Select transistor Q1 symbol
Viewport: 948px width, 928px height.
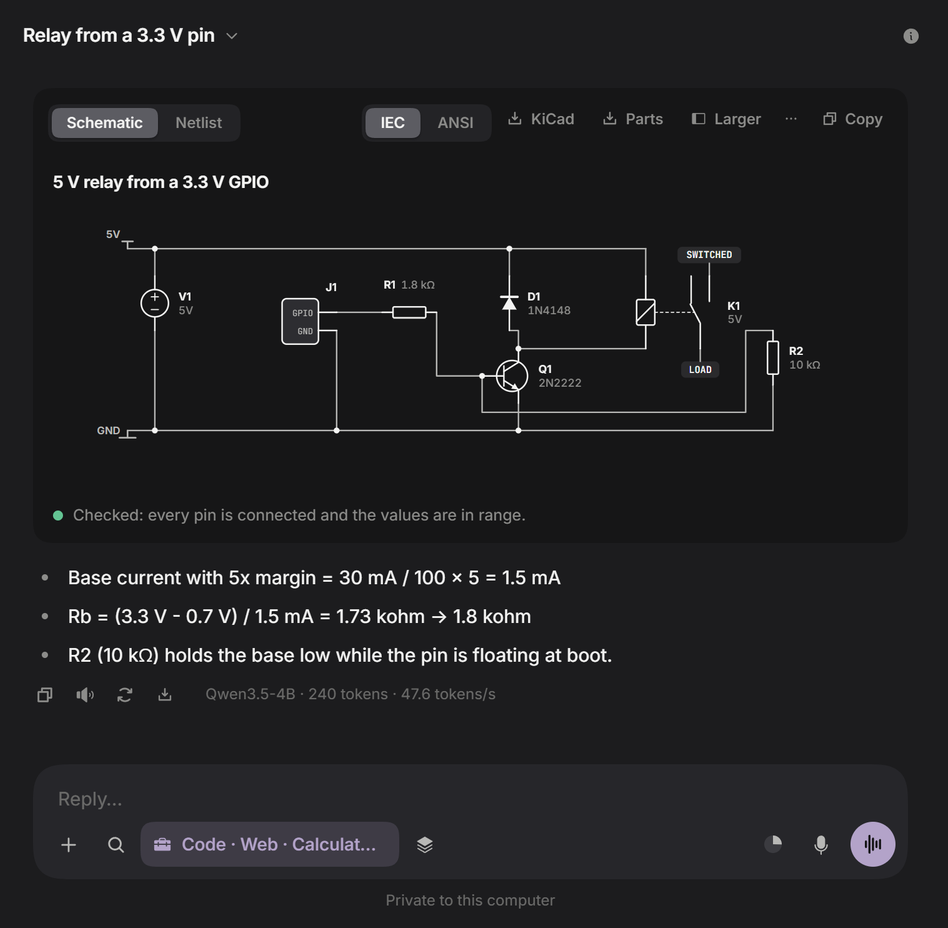511,376
